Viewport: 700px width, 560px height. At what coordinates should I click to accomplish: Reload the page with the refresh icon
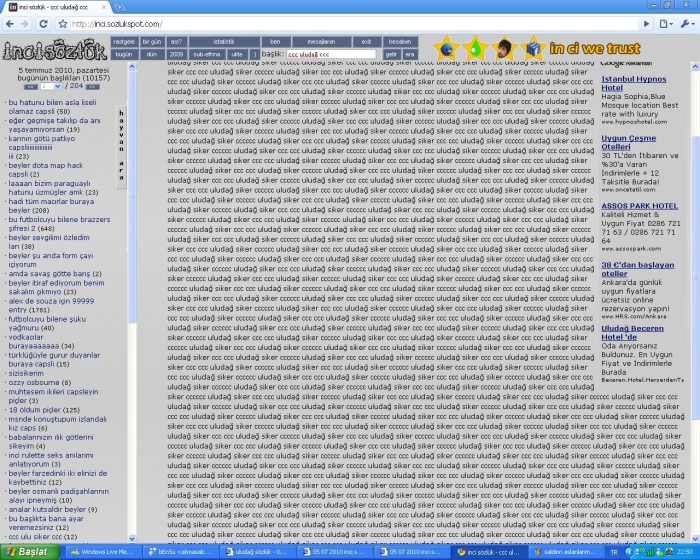click(x=43, y=24)
